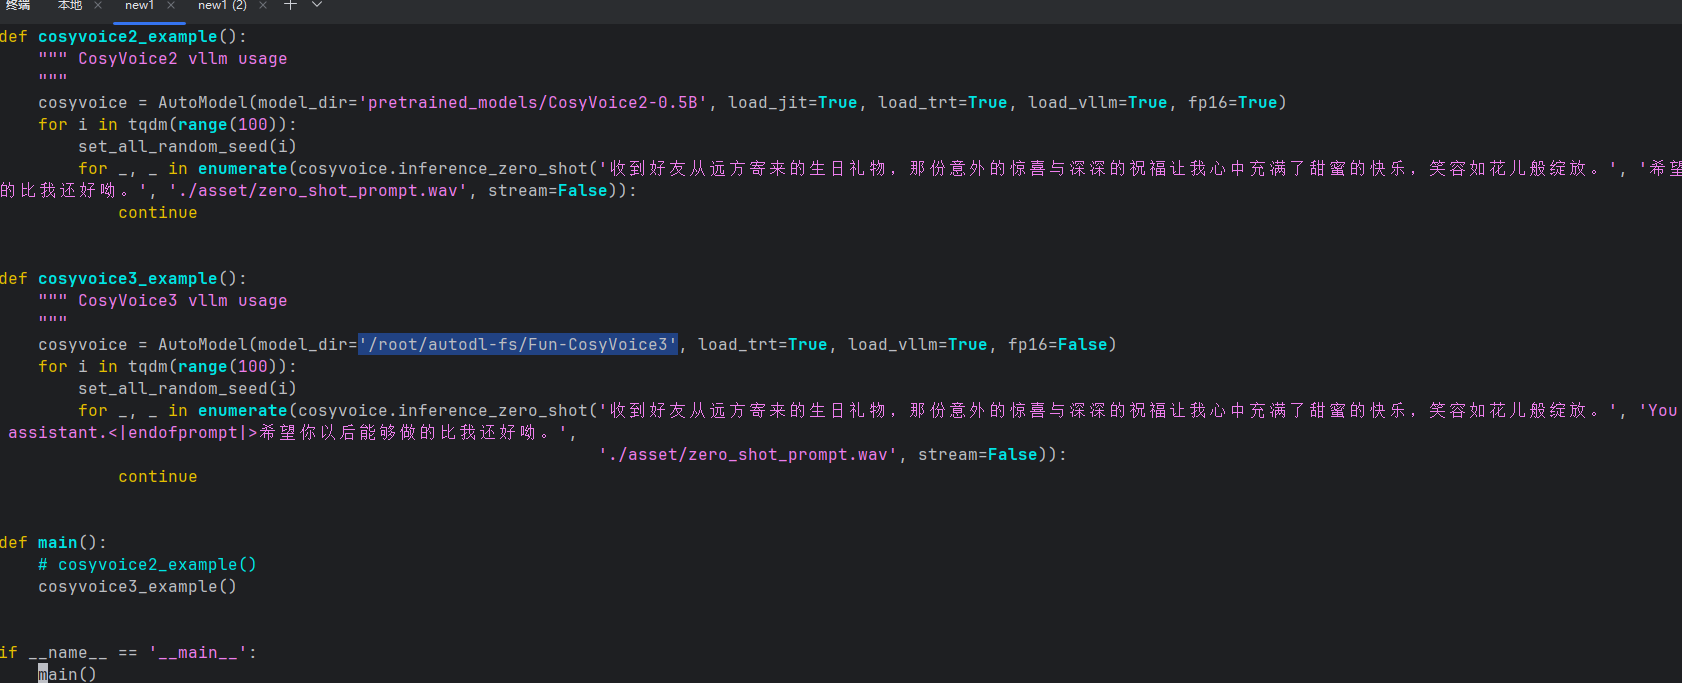Screen dimensions: 1682x683
Task: Select the new1 terminal tab
Action: tap(139, 5)
